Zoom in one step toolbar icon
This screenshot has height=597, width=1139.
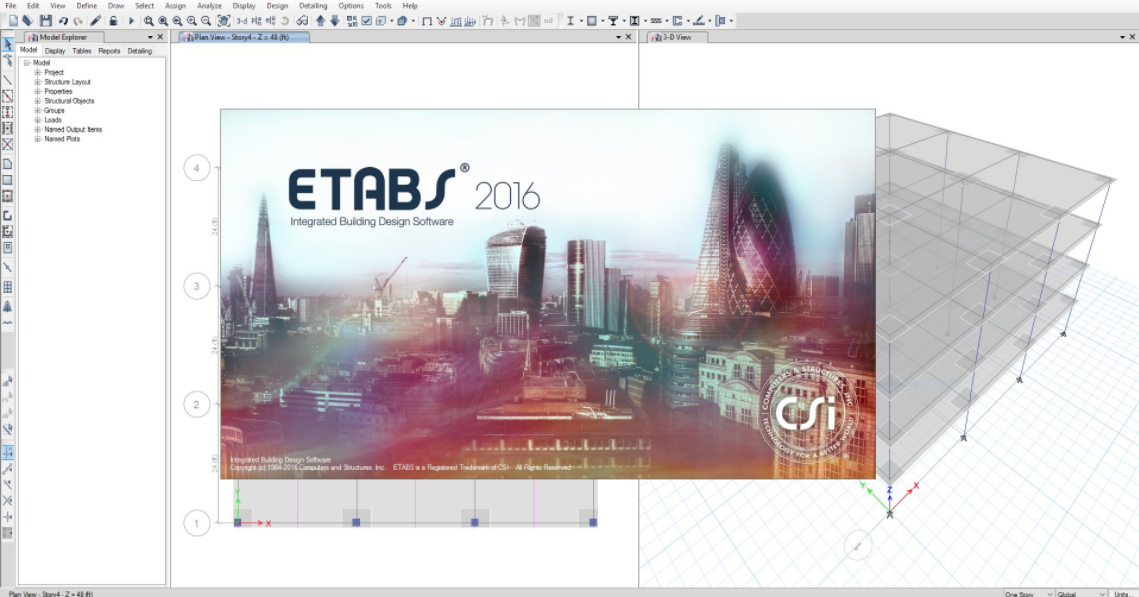click(192, 21)
